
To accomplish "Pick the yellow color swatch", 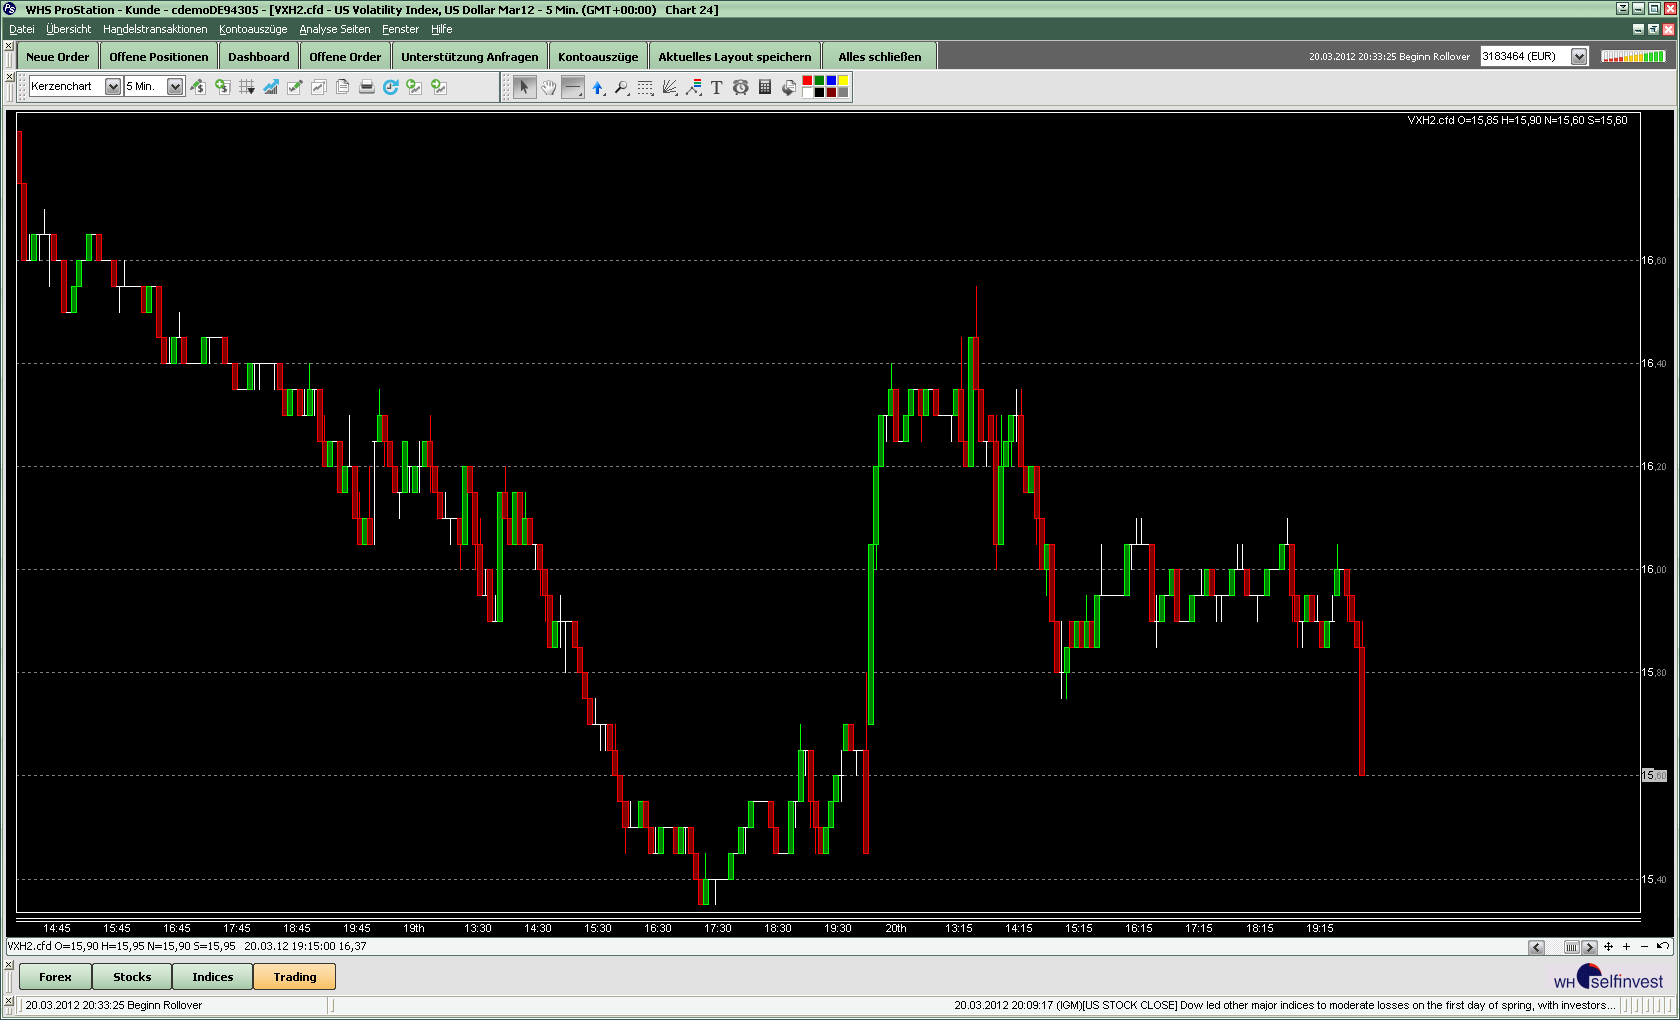I will coord(843,81).
